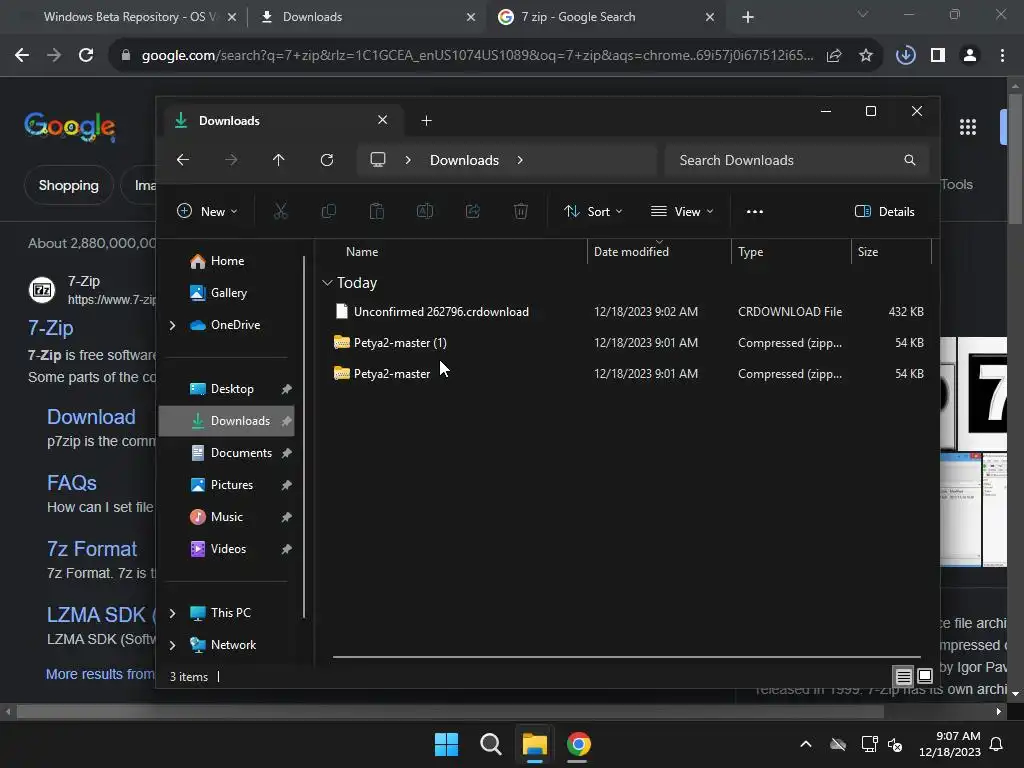Image resolution: width=1024 pixels, height=768 pixels.
Task: Expand This PC in navigation pane
Action: pos(172,613)
